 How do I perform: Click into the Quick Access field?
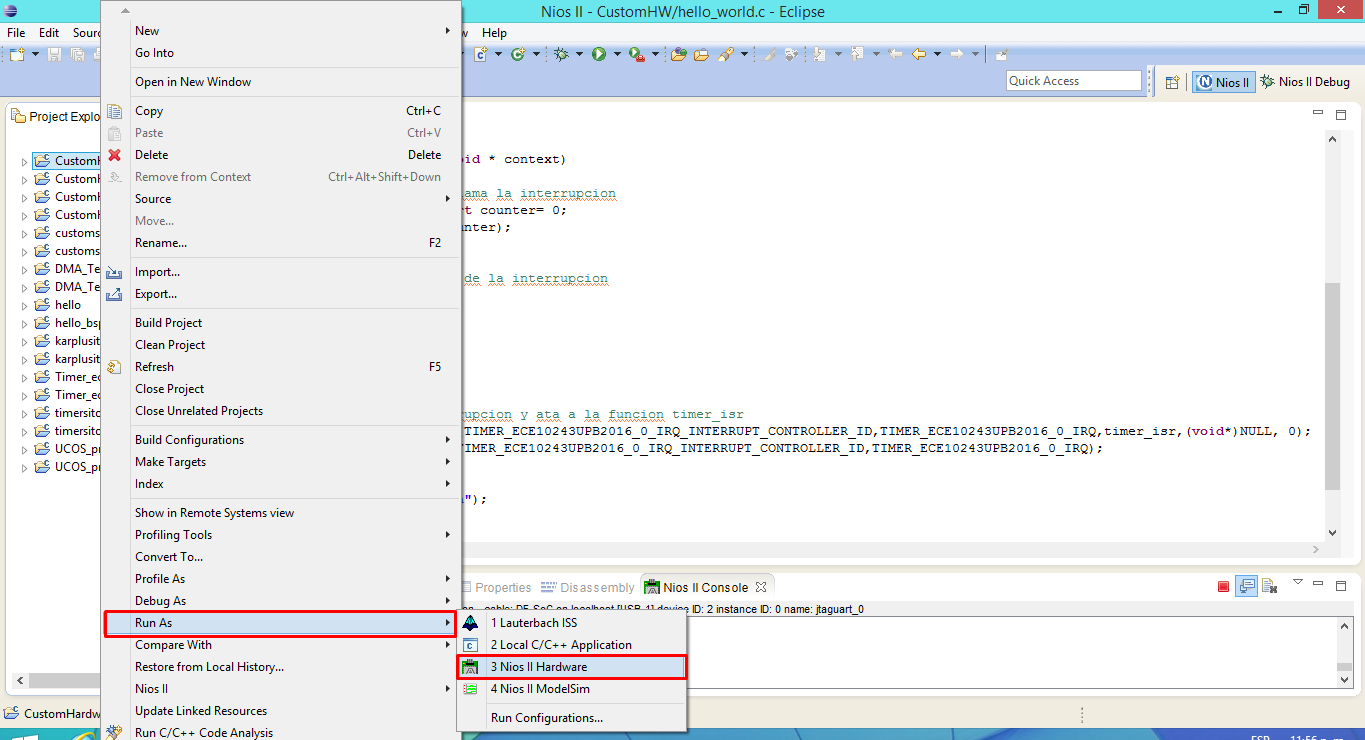point(1072,81)
